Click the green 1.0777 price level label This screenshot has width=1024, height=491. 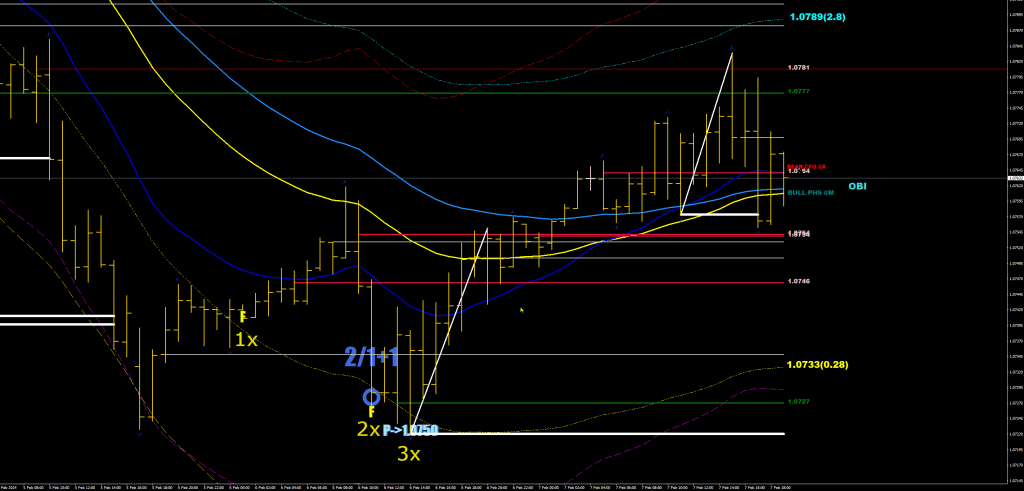pyautogui.click(x=798, y=91)
